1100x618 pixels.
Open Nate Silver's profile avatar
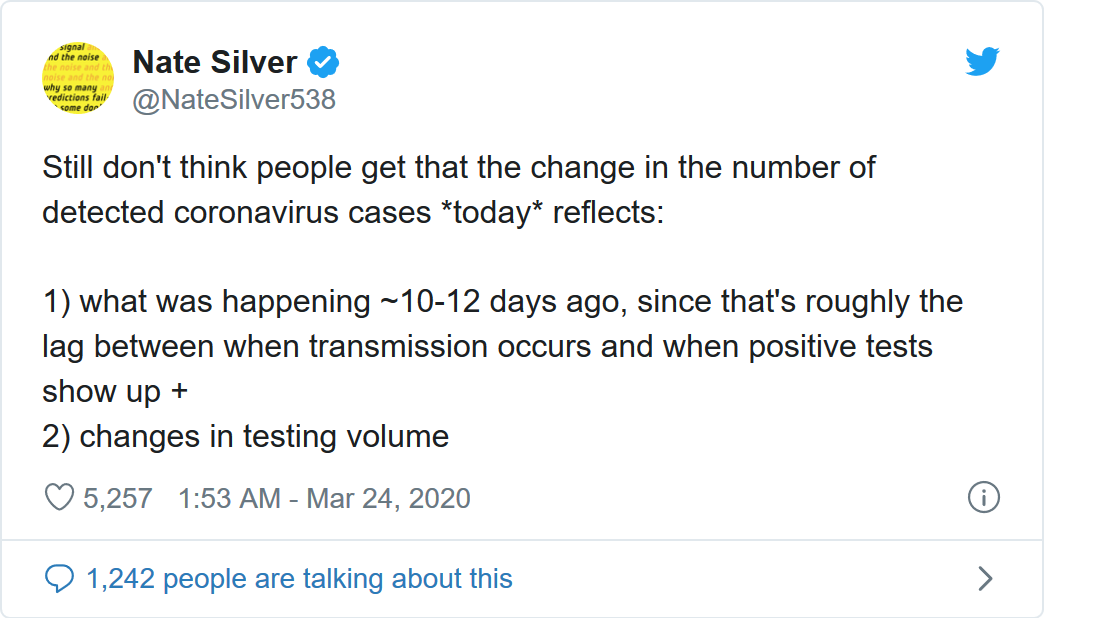click(78, 78)
